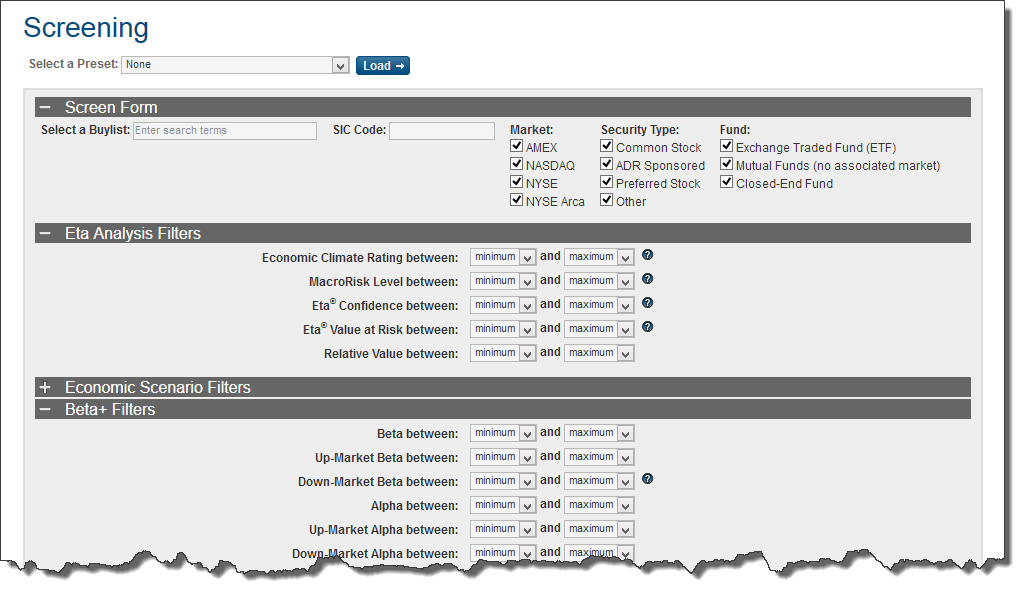Click the SIC Code input field
This screenshot has height=597, width=1021.
pyautogui.click(x=441, y=131)
